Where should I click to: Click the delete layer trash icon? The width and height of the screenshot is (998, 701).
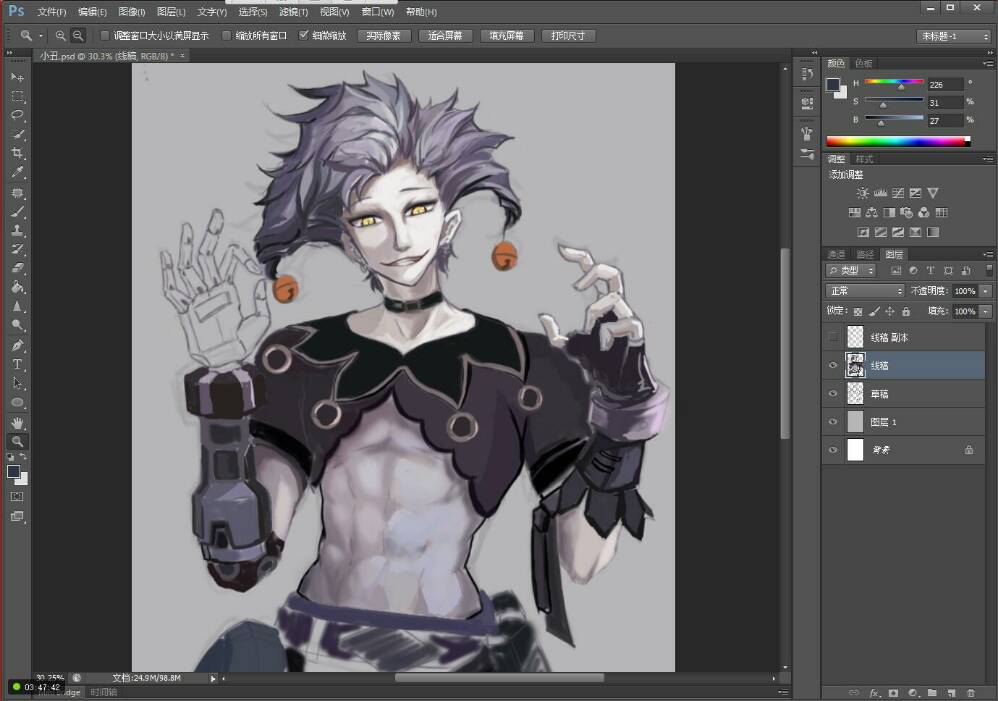click(x=971, y=693)
